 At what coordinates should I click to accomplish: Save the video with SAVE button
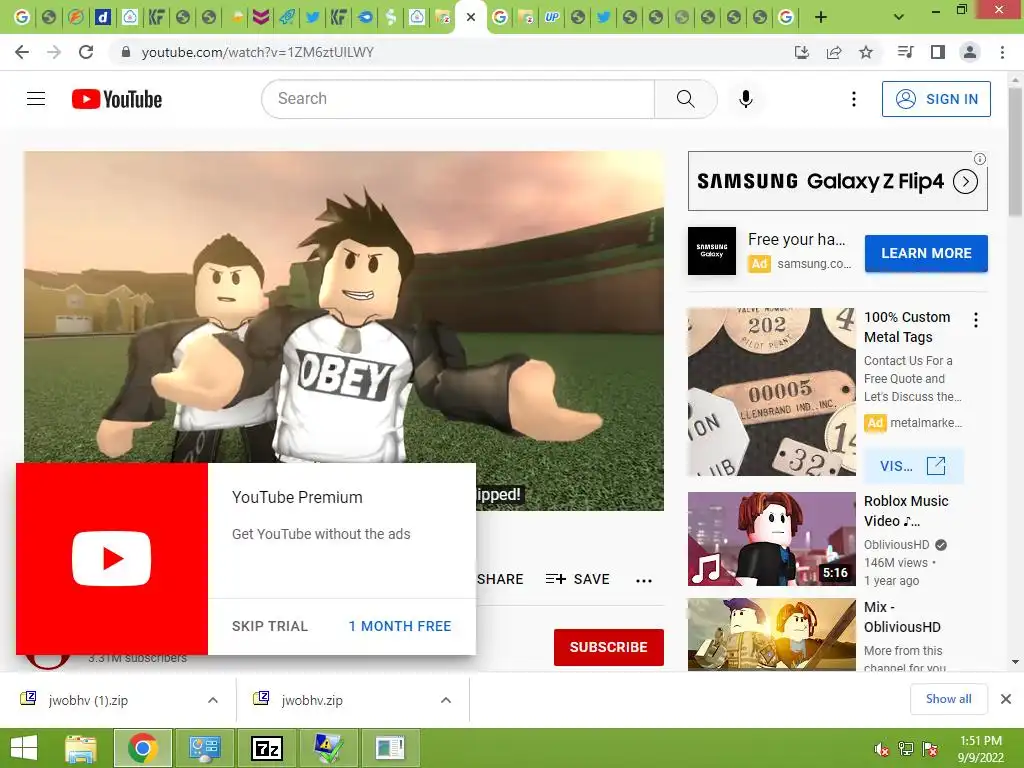[x=577, y=579]
